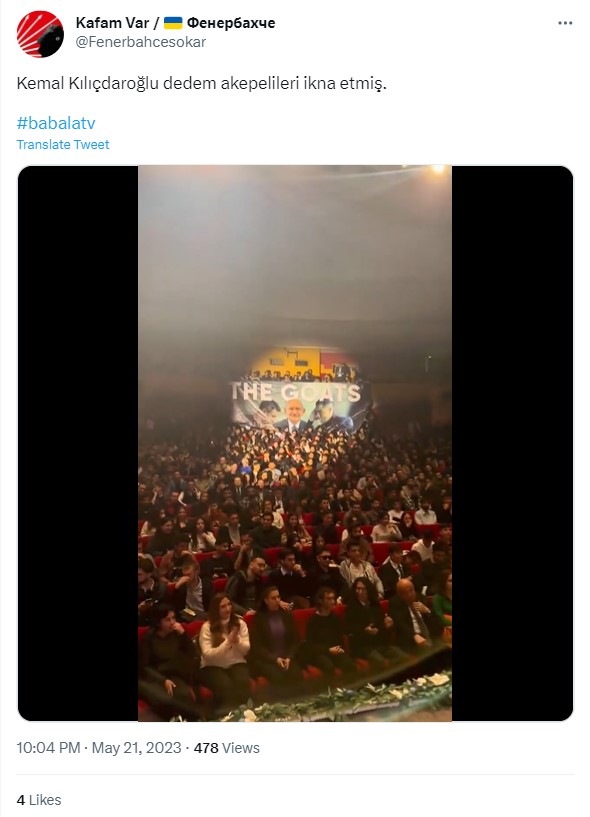The image size is (590, 817).
Task: Click the 10:04 PM time text
Action: (x=48, y=748)
